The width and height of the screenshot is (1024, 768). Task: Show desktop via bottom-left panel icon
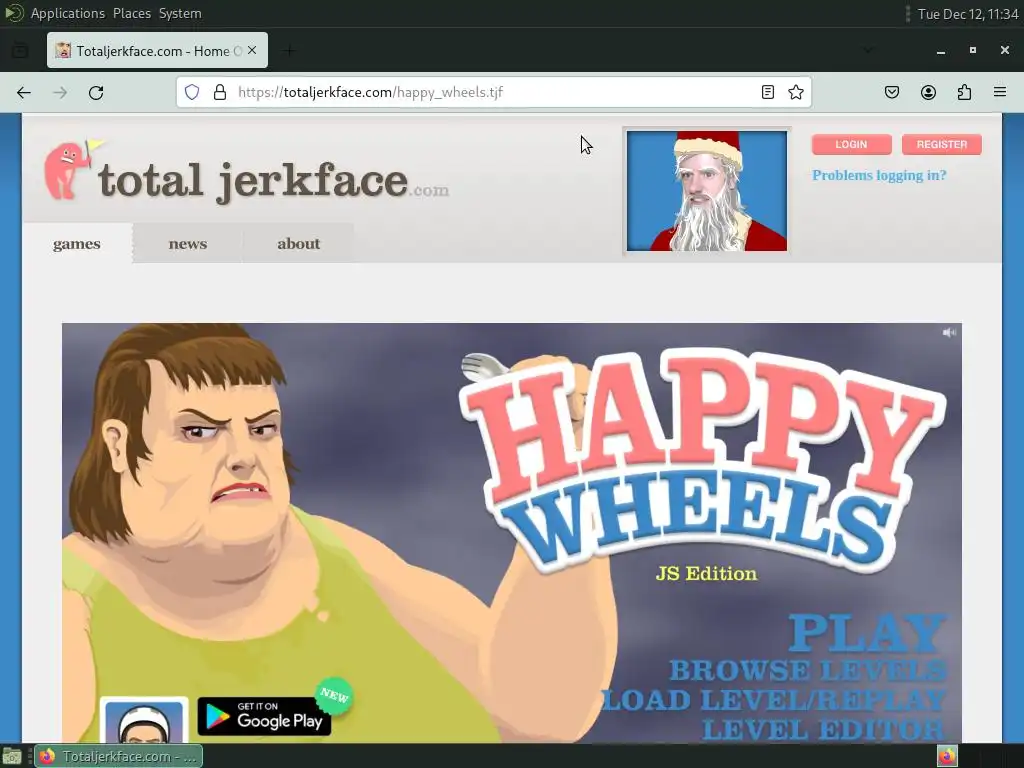[12, 757]
